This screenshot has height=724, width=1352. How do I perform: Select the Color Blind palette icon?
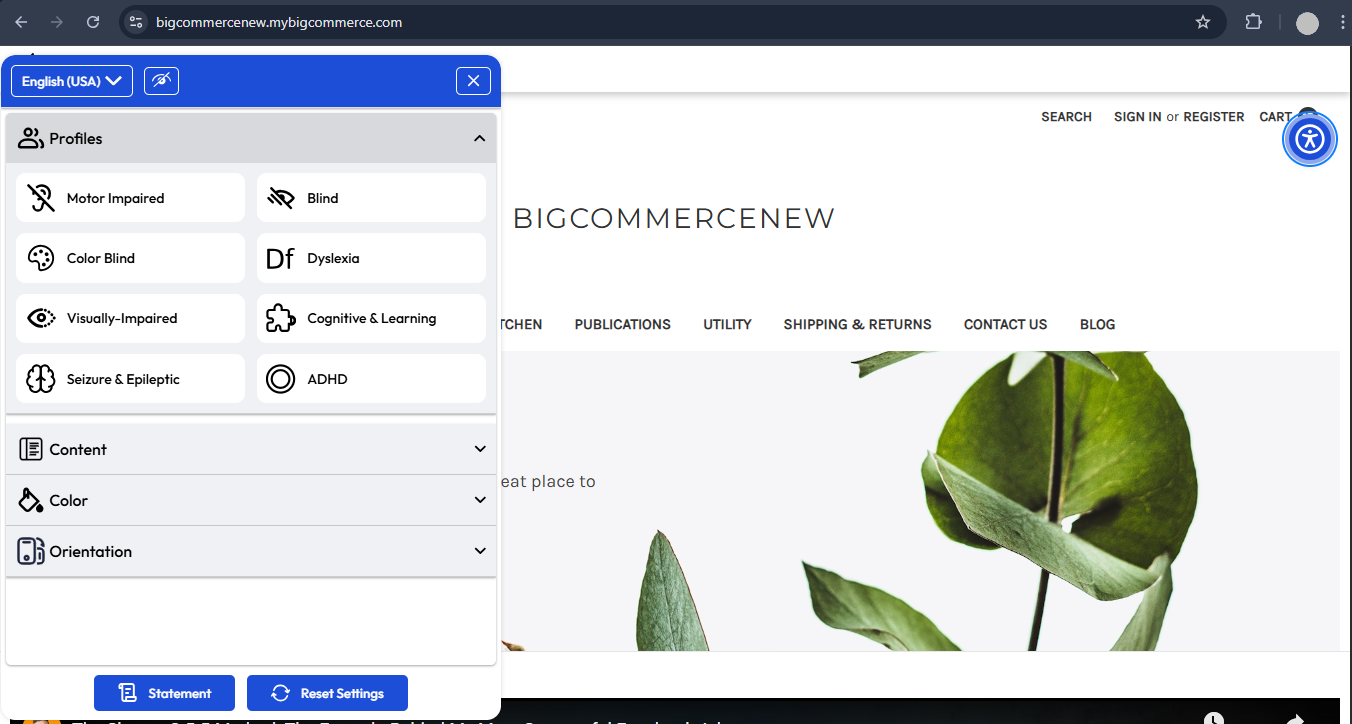pos(40,257)
